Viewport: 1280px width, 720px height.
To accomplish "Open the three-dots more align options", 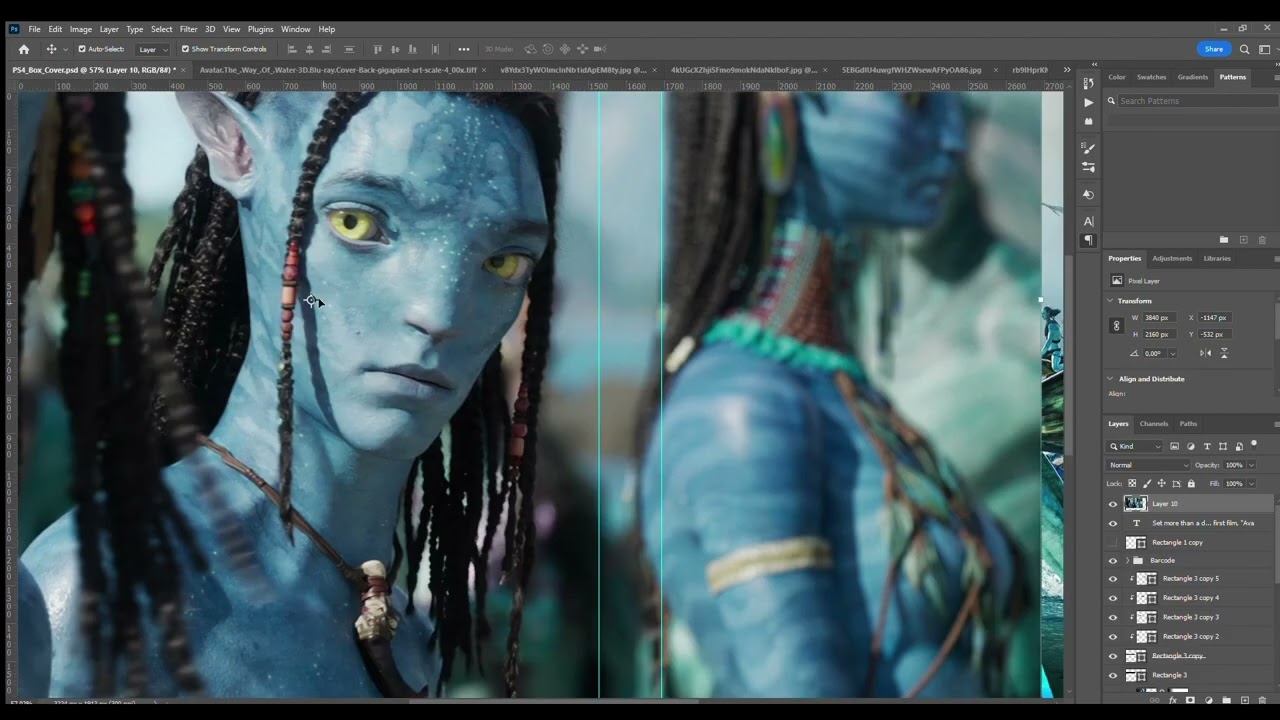I will (464, 49).
